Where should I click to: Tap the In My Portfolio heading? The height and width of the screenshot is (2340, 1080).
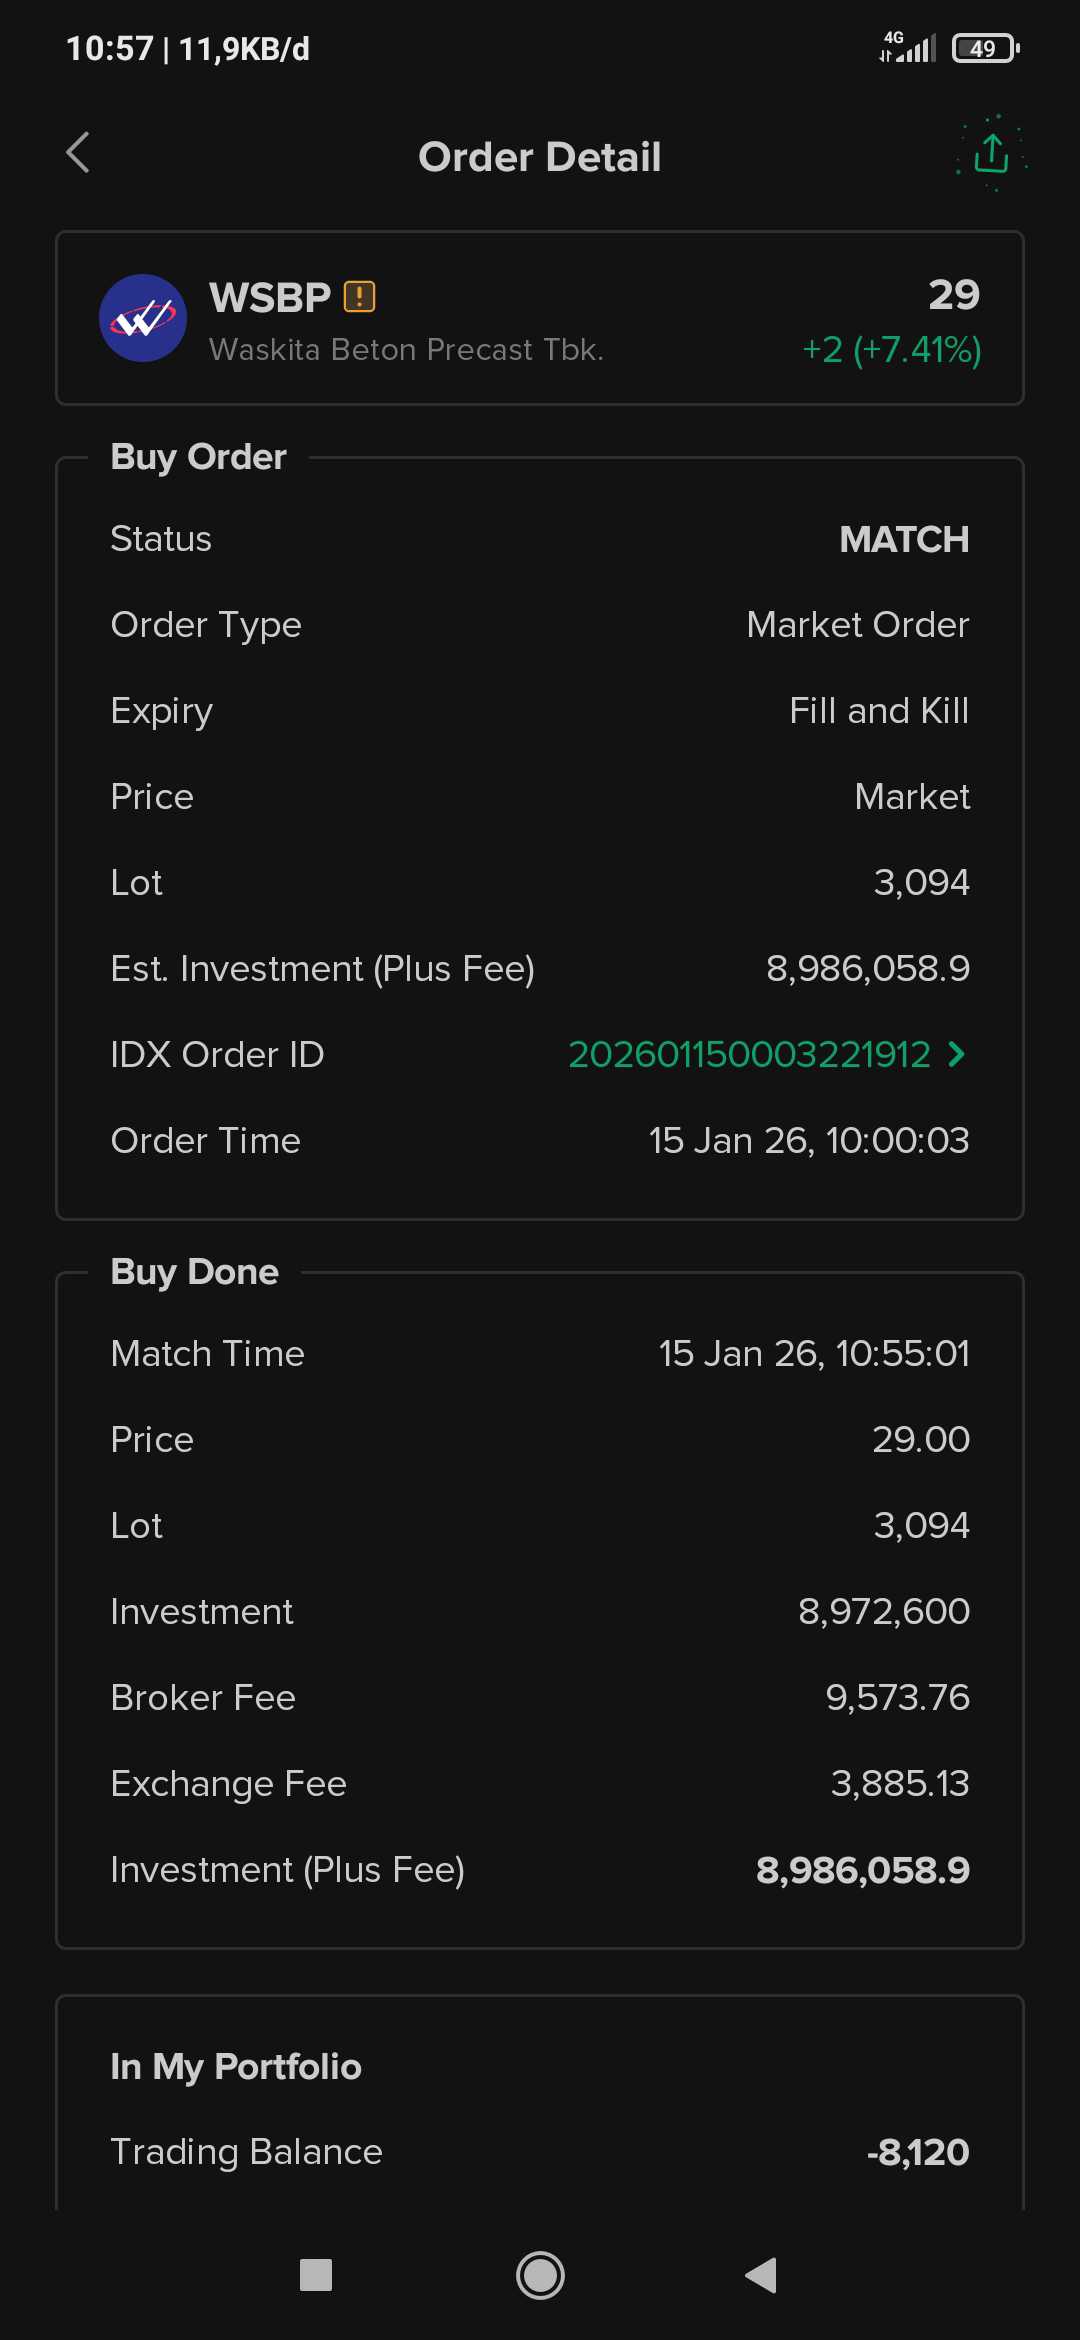pos(236,2066)
